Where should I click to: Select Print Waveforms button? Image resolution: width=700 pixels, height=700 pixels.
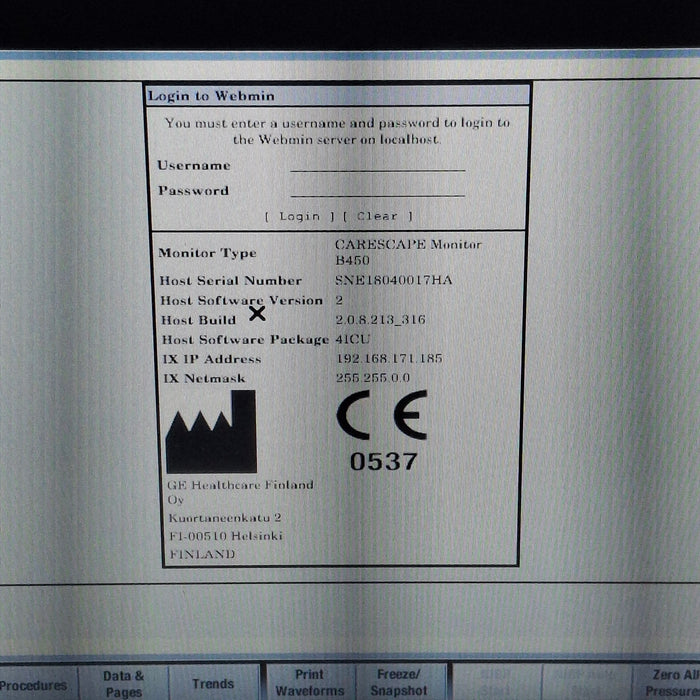pos(310,683)
